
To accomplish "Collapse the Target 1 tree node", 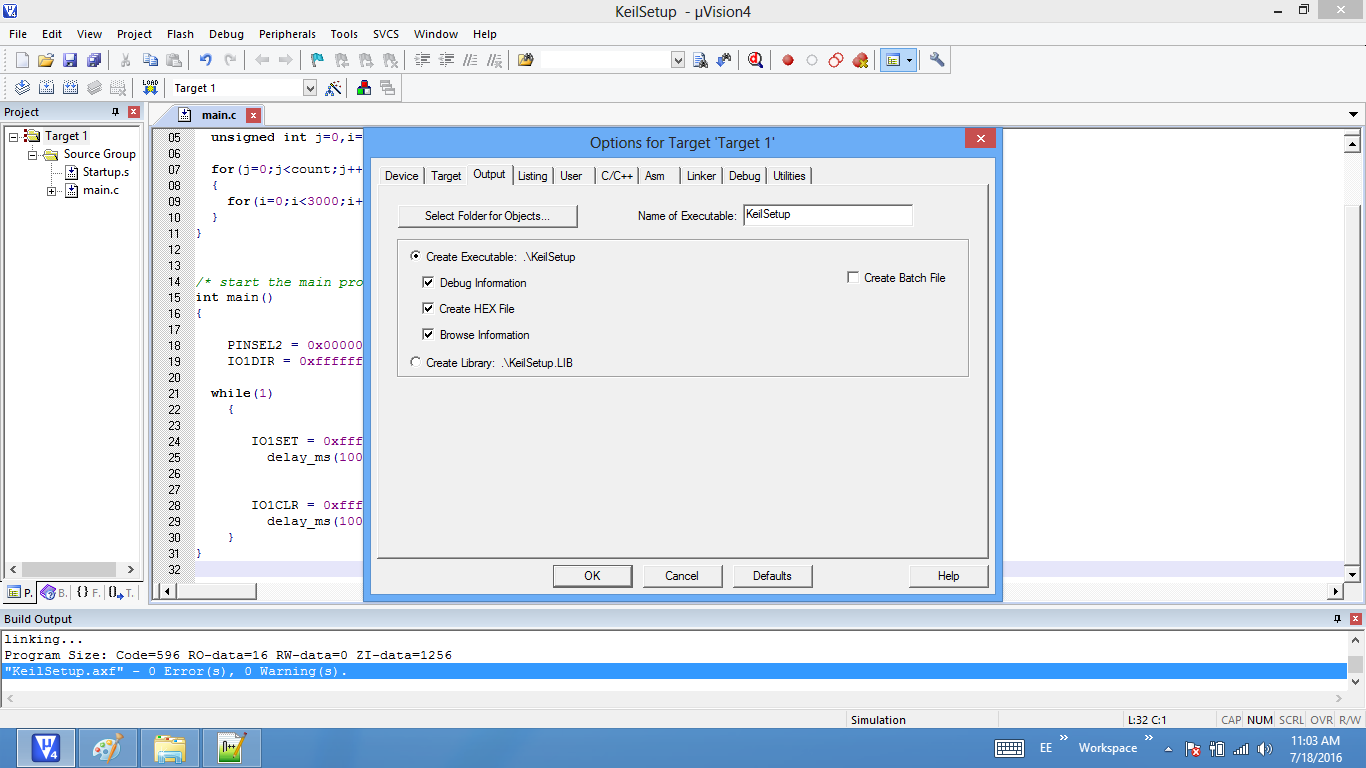I will pos(13,136).
